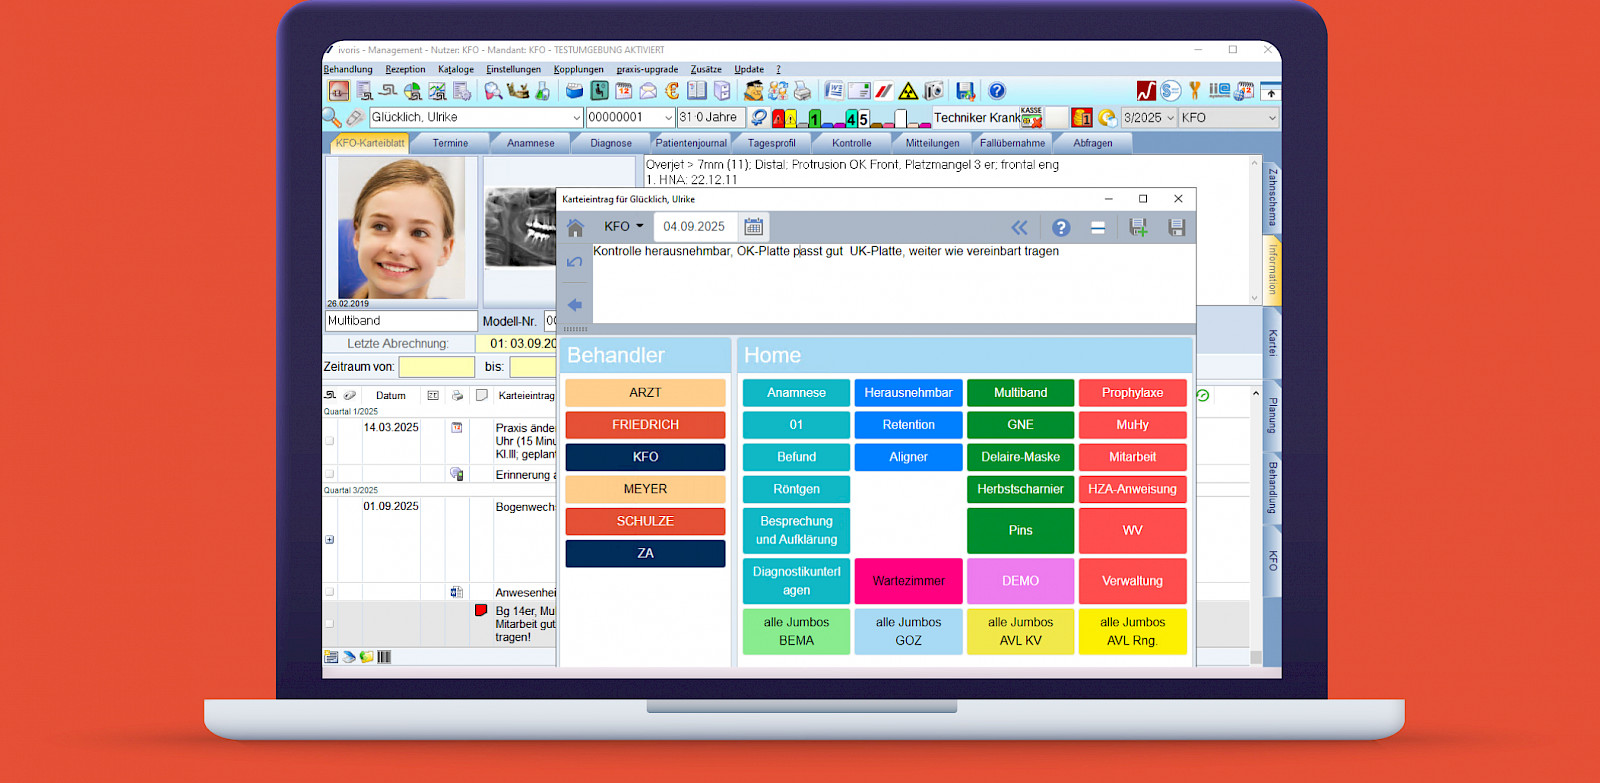
Task: Open the calendar date picker icon
Action: click(x=753, y=227)
